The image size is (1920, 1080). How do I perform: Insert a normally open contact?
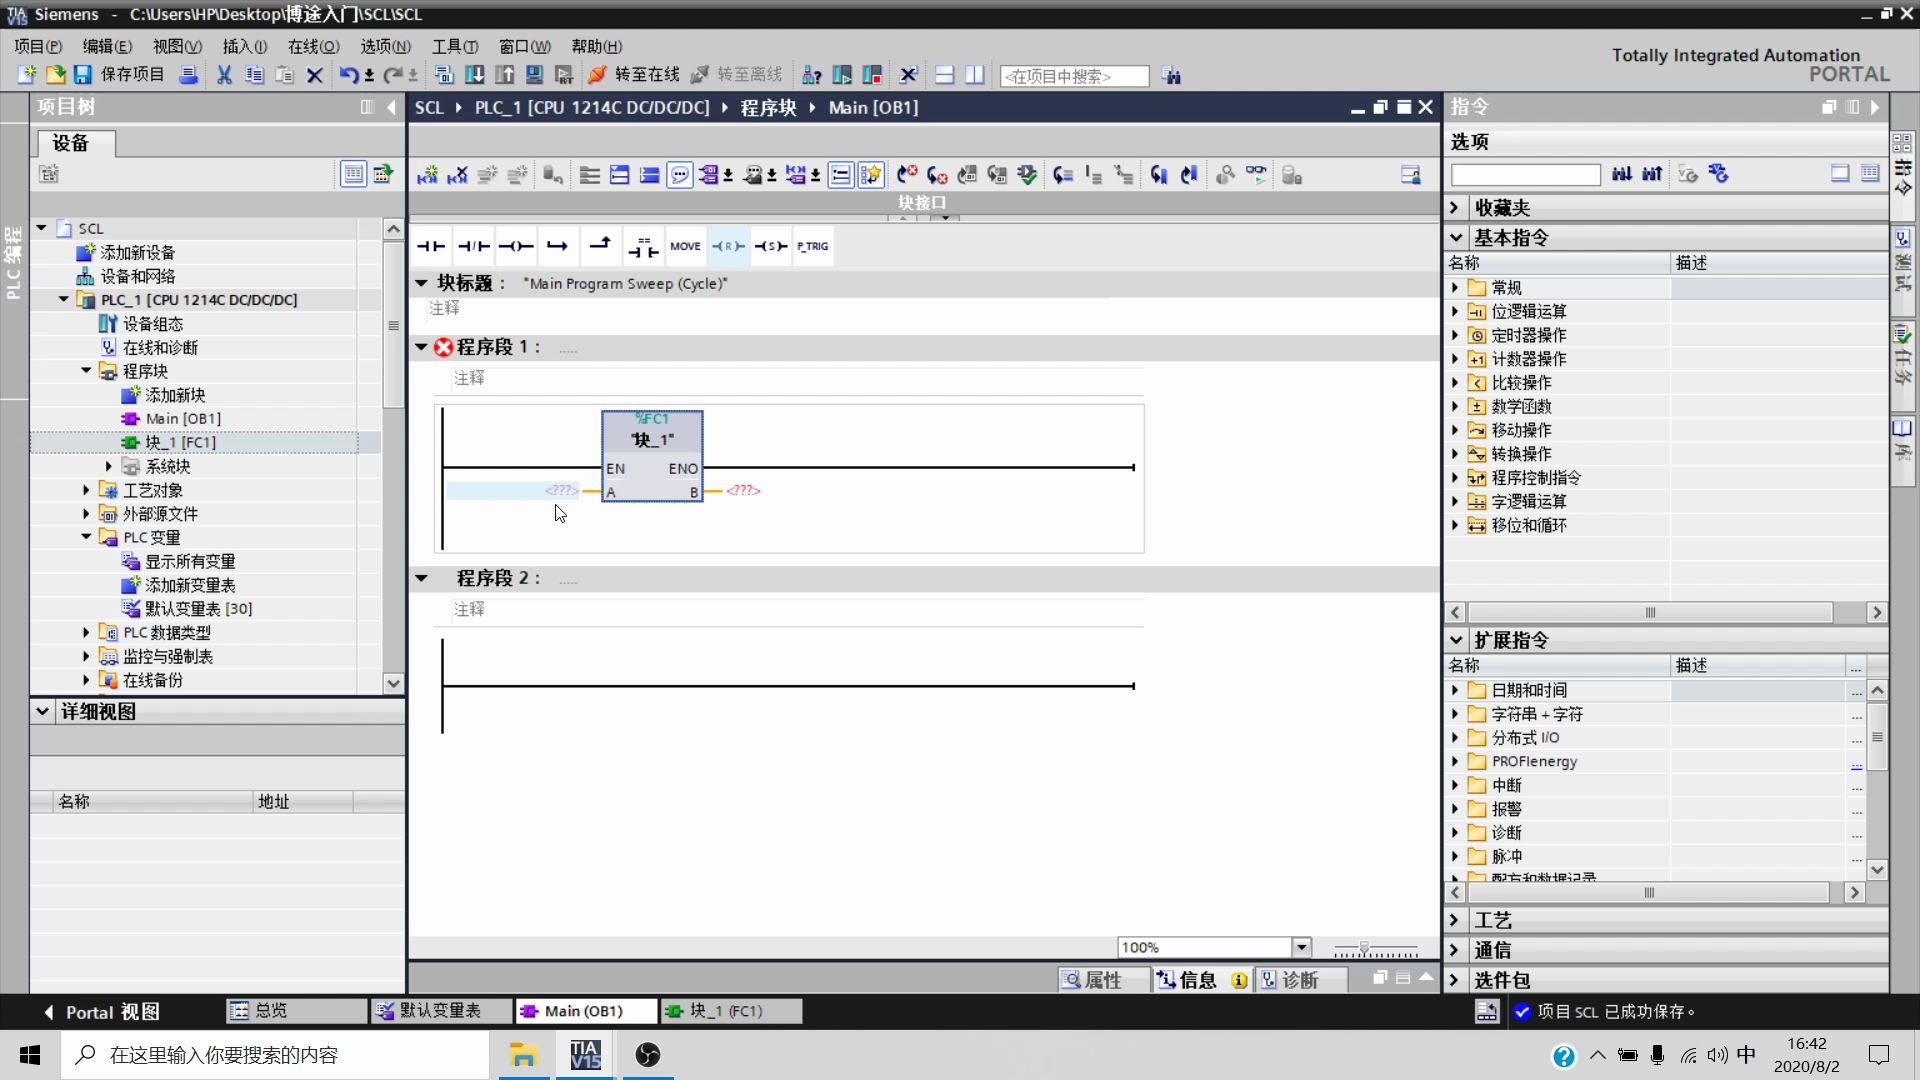click(x=431, y=246)
